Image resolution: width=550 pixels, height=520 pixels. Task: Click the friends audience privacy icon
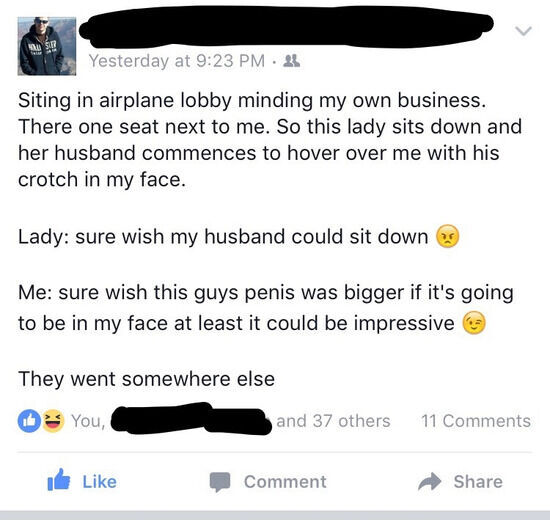291,61
